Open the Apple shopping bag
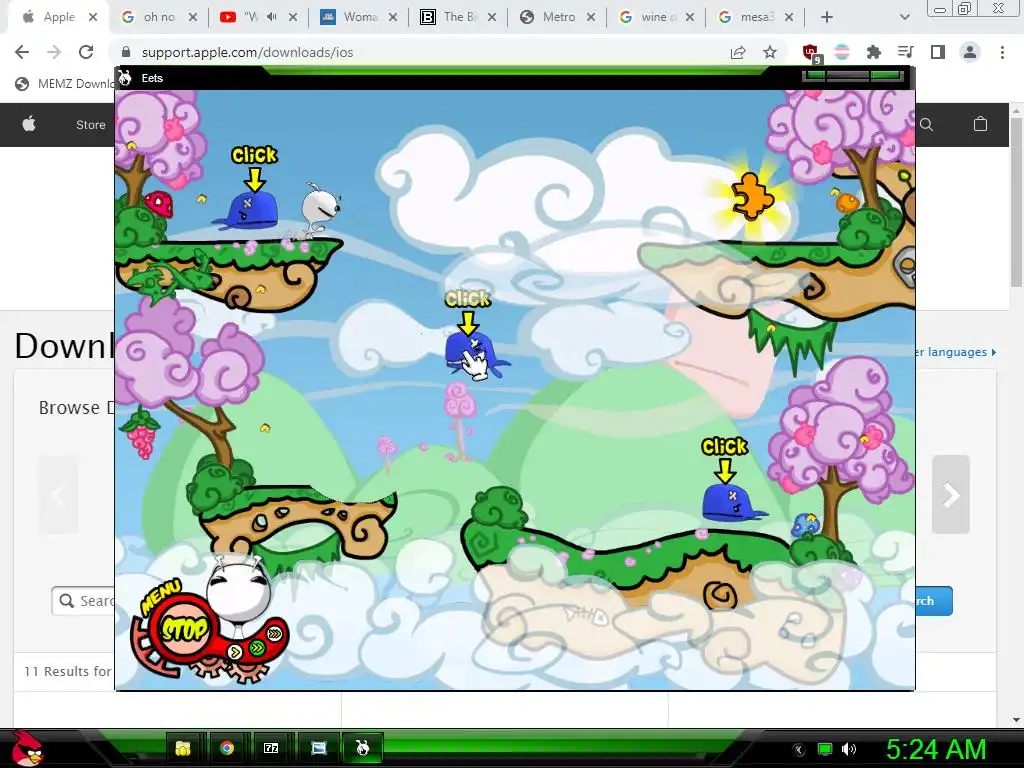 click(980, 123)
